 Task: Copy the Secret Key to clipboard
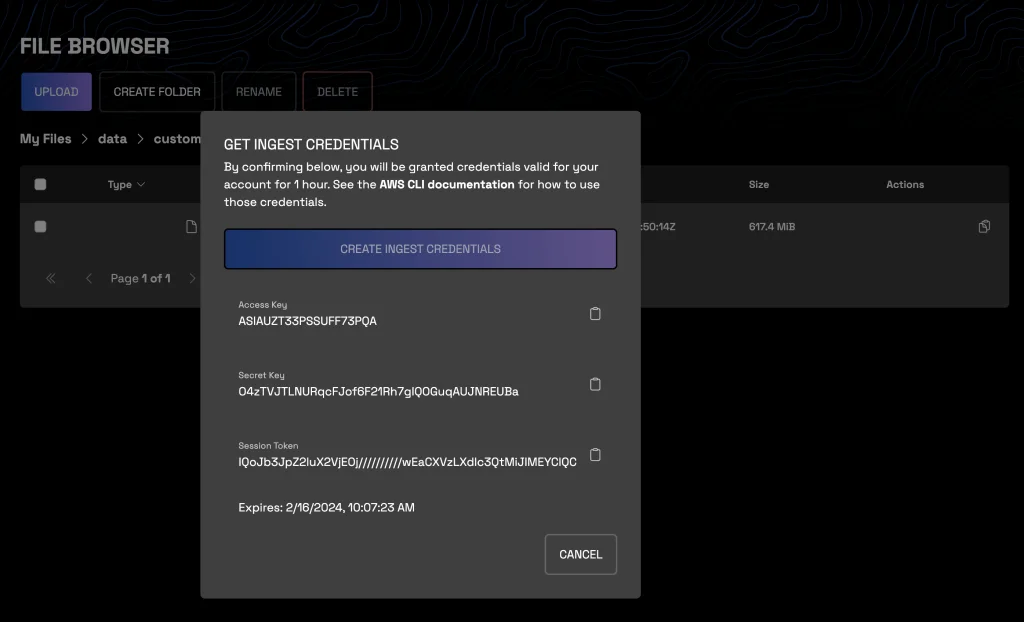[x=595, y=384]
